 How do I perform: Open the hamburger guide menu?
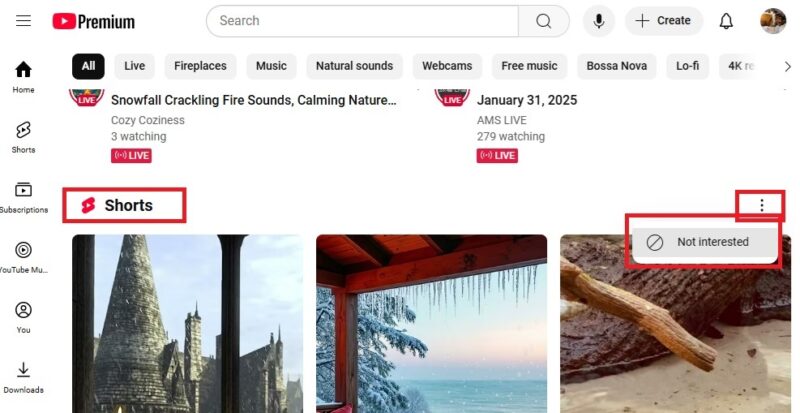23,21
